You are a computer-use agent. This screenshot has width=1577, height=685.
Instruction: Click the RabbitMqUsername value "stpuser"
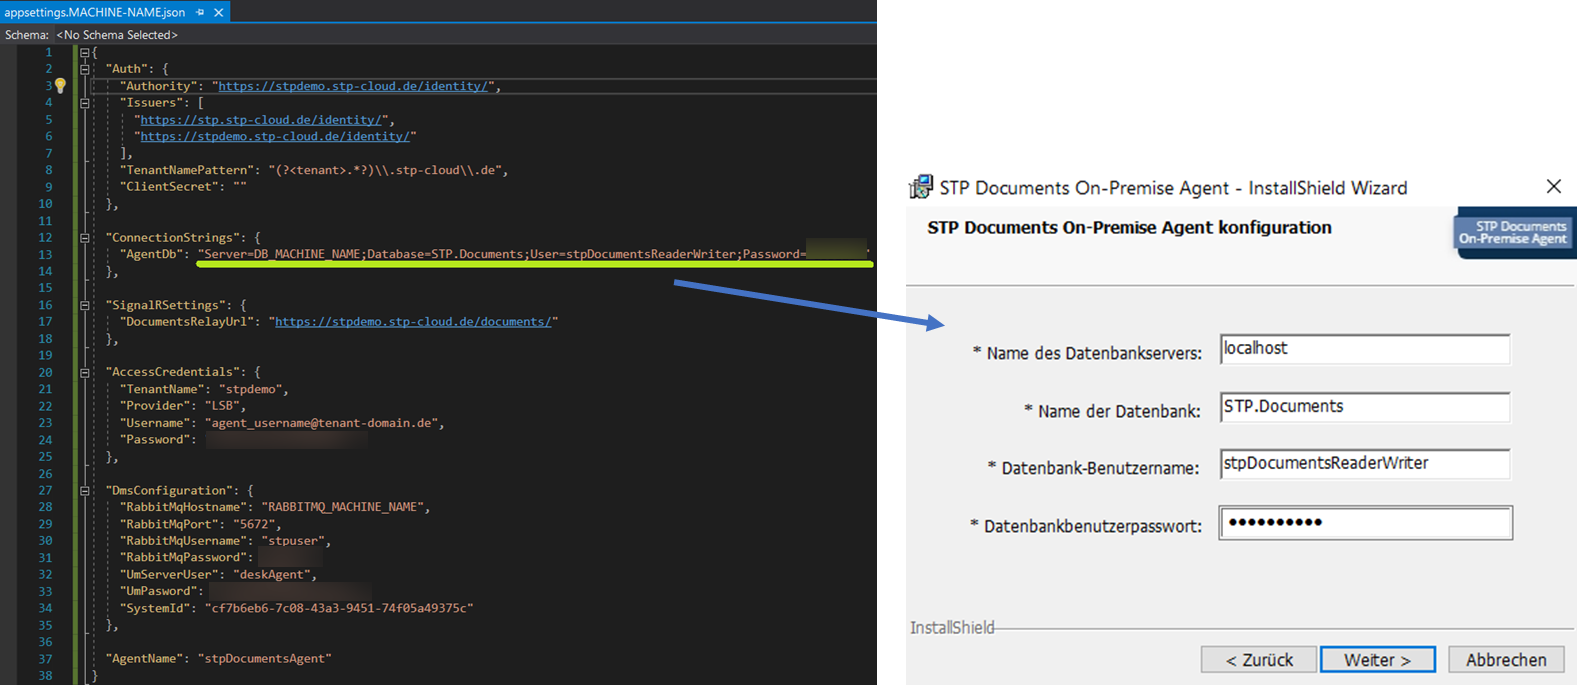coord(291,541)
